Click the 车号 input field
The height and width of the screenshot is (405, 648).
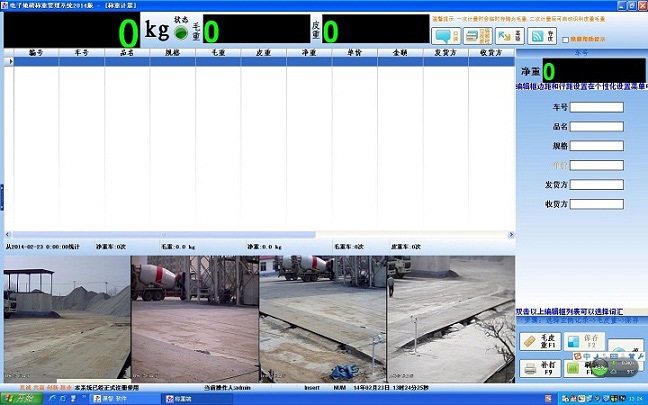(x=597, y=107)
